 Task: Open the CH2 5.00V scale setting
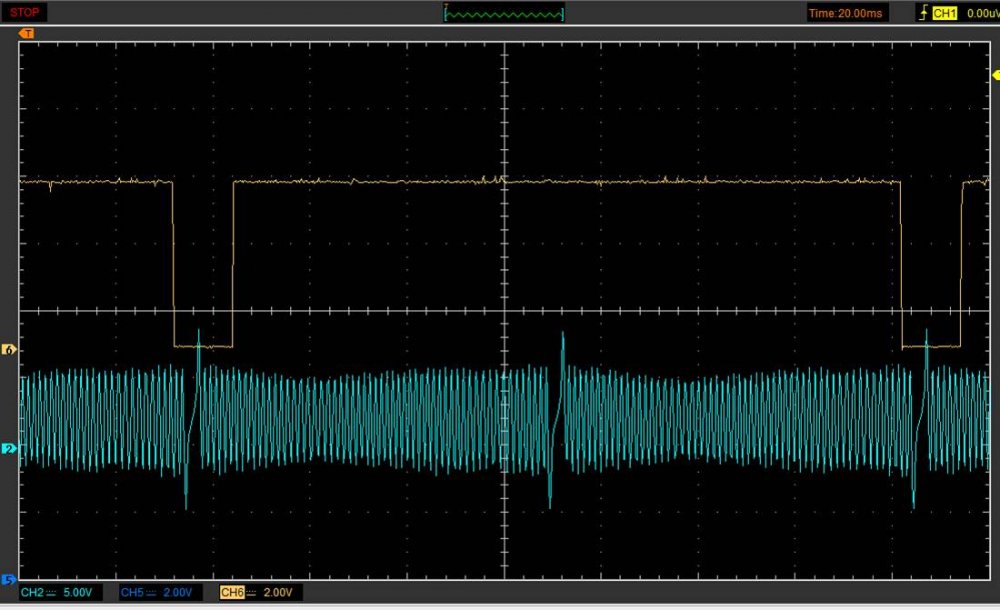[78, 593]
